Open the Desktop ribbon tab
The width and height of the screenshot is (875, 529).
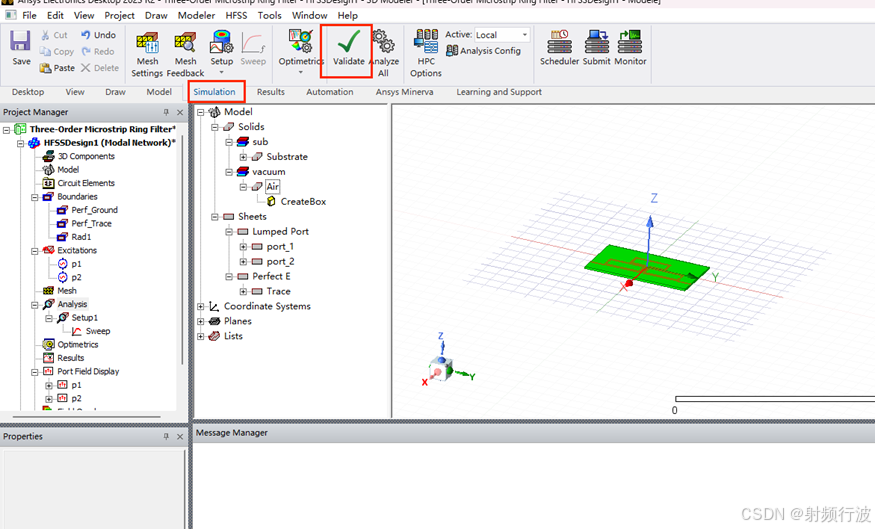coord(28,92)
